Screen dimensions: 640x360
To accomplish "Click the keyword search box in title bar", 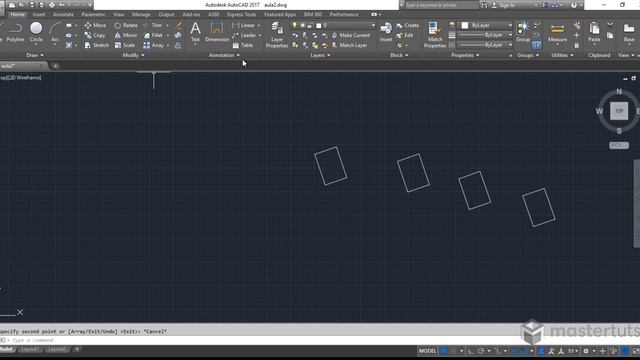I will tap(441, 5).
